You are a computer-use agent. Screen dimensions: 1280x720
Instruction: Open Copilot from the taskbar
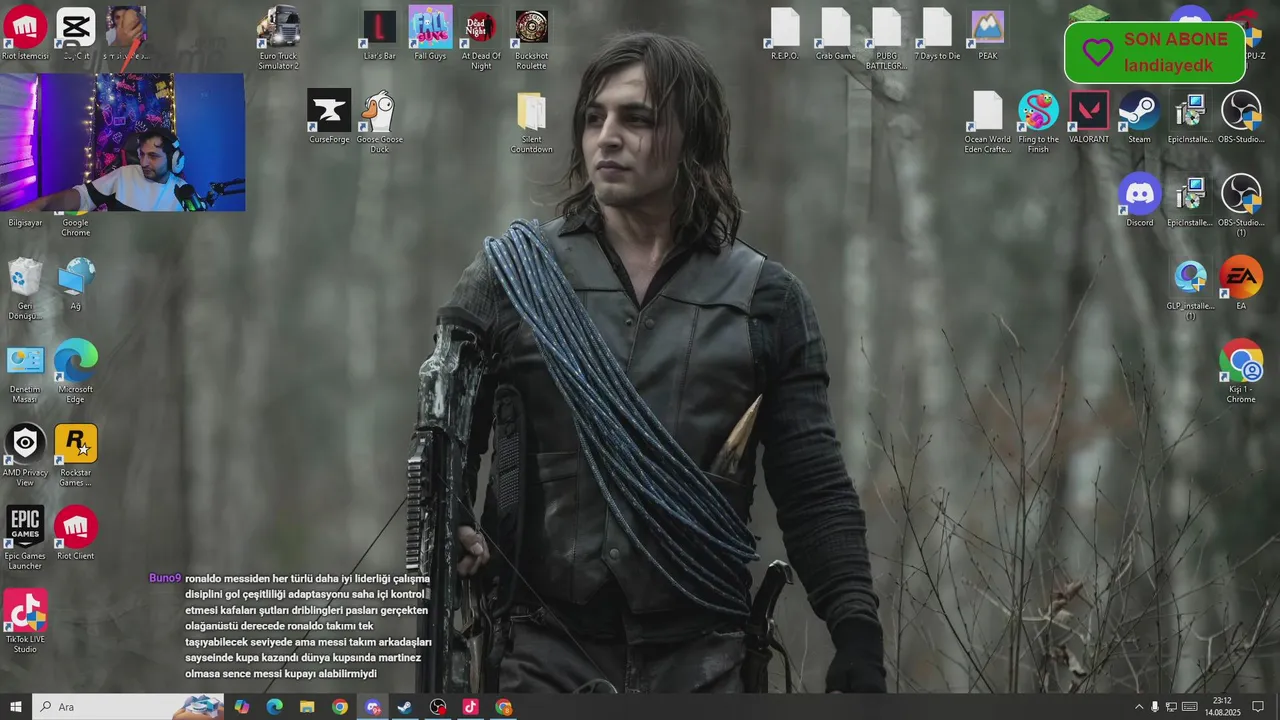(x=242, y=707)
